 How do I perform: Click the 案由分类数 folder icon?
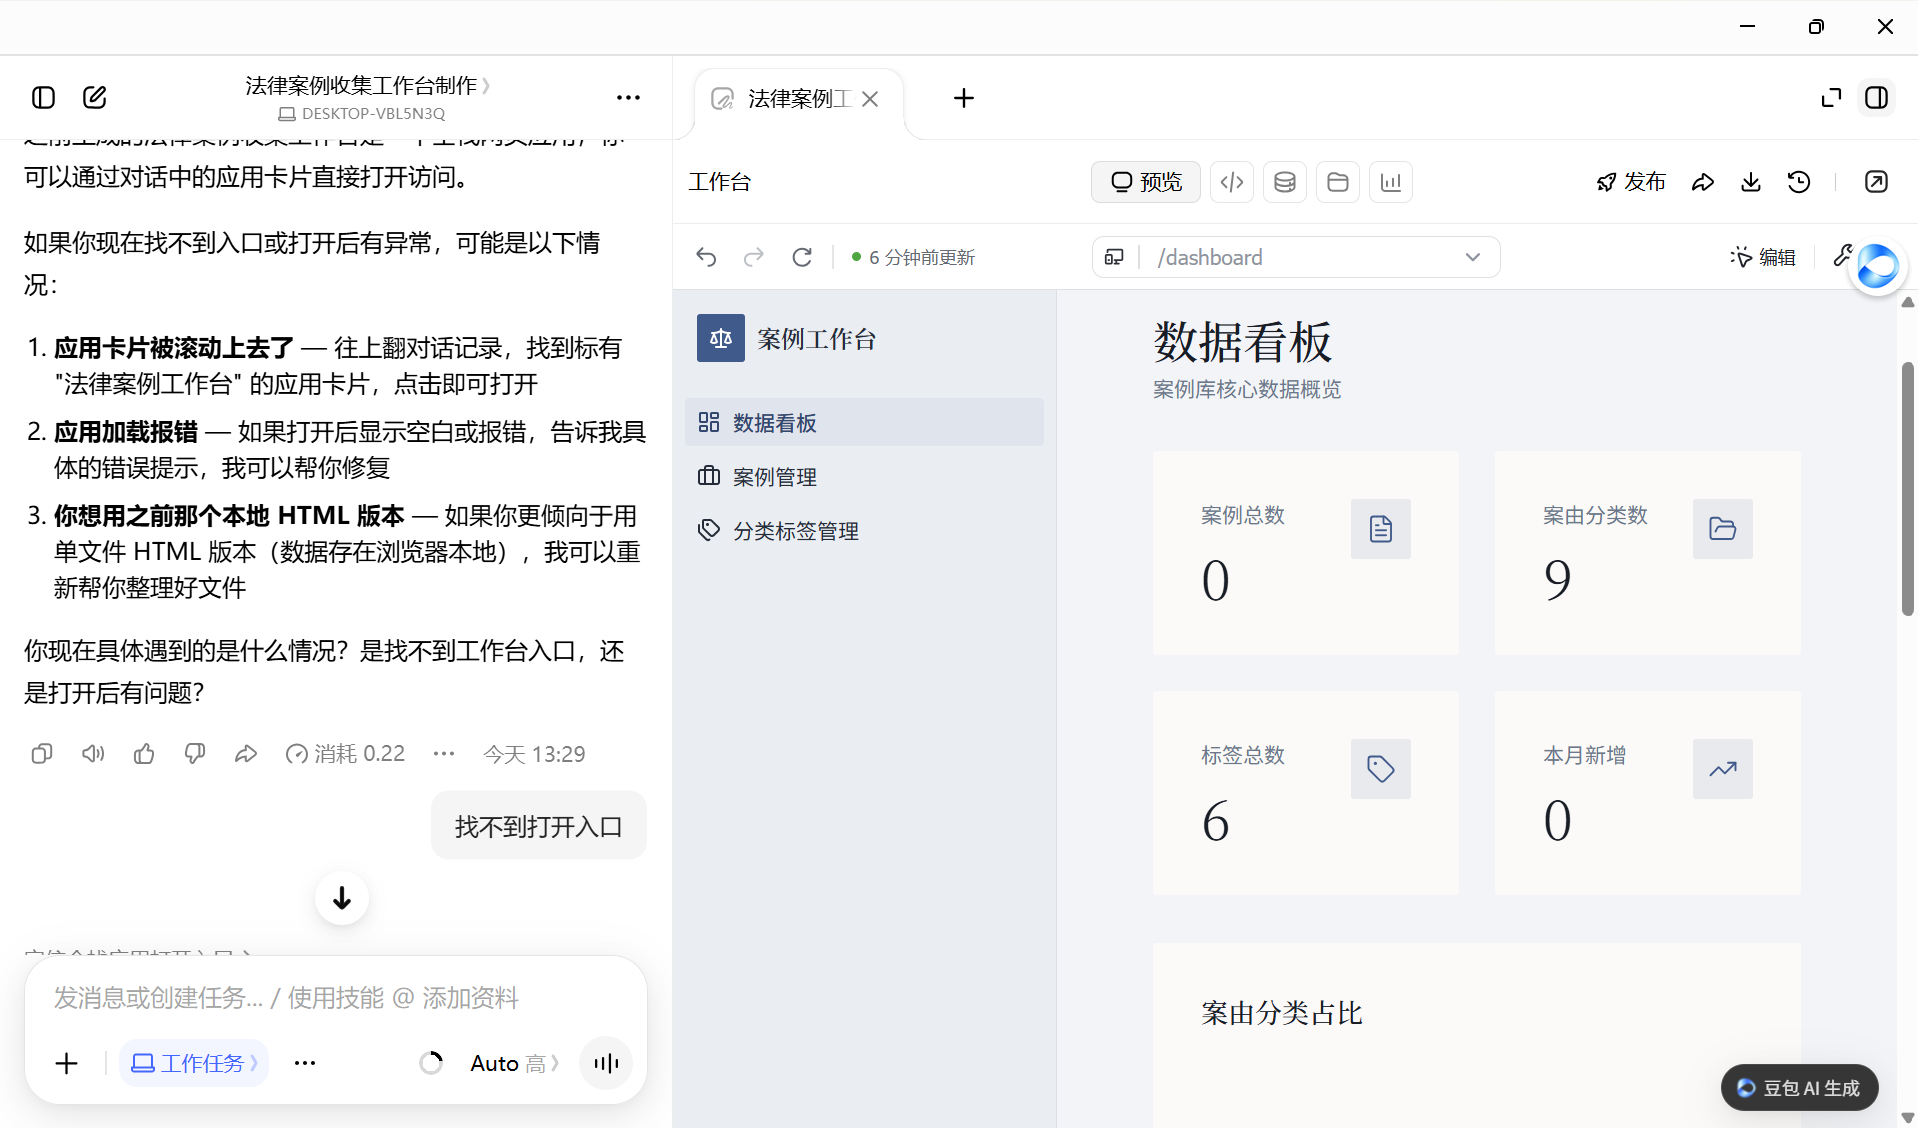(x=1722, y=529)
